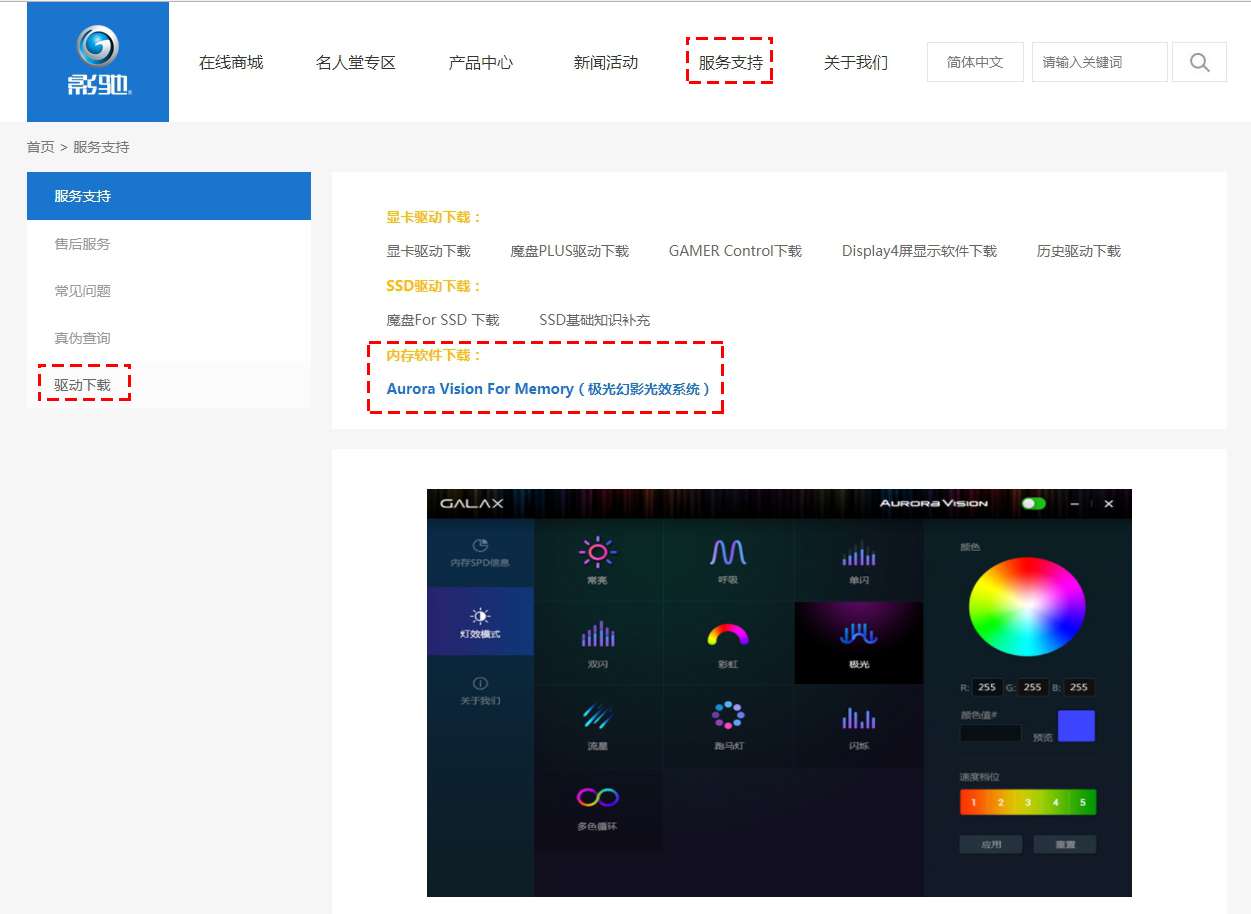Click the GALAX (影驰) logo
Screen dimensions: 1251x914
tap(98, 62)
